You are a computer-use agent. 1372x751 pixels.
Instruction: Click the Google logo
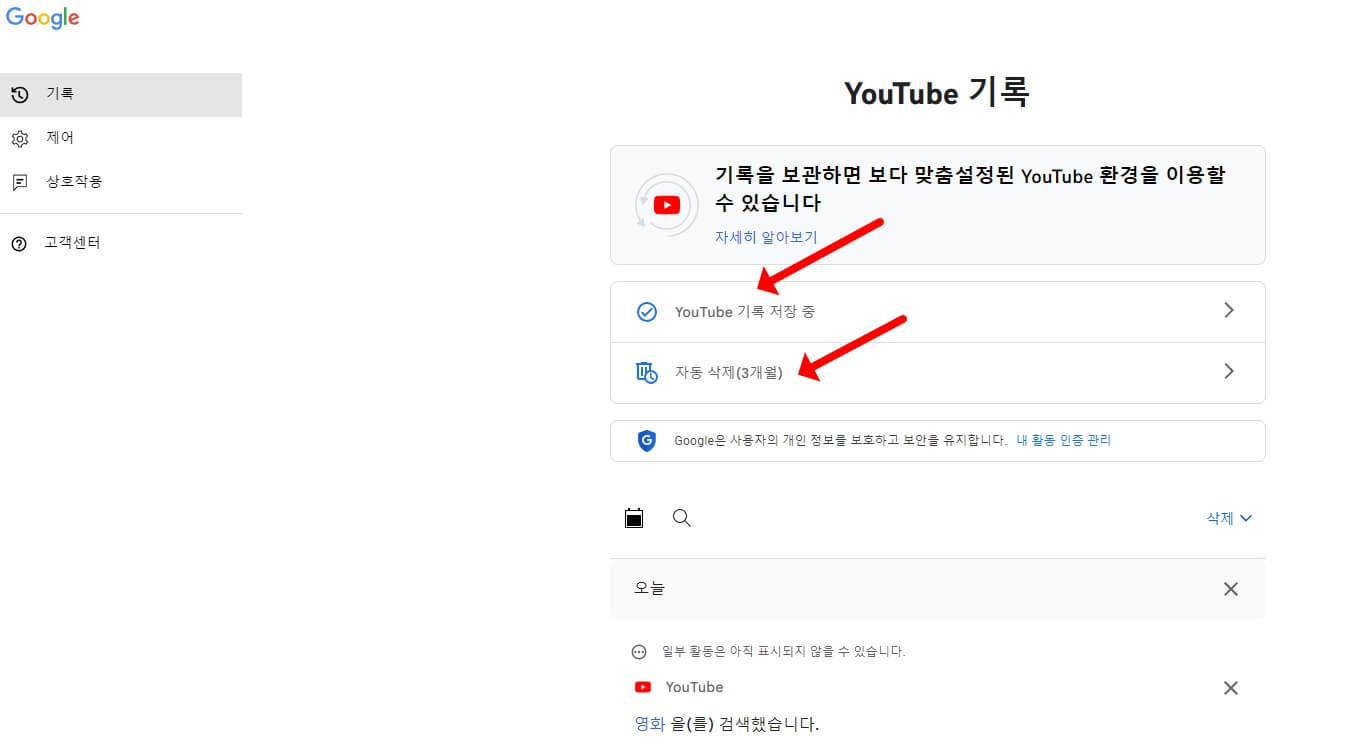pos(43,18)
